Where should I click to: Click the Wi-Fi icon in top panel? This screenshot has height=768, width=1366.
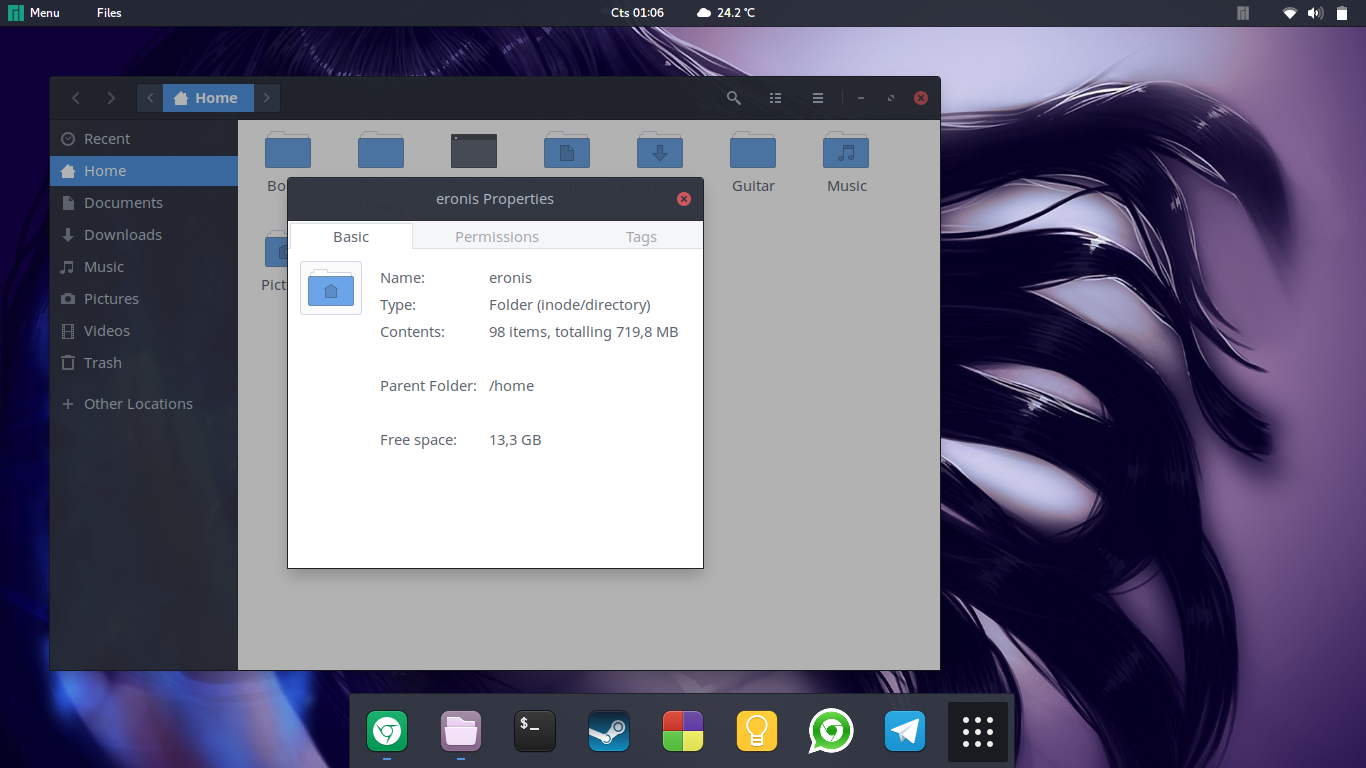pos(1290,13)
